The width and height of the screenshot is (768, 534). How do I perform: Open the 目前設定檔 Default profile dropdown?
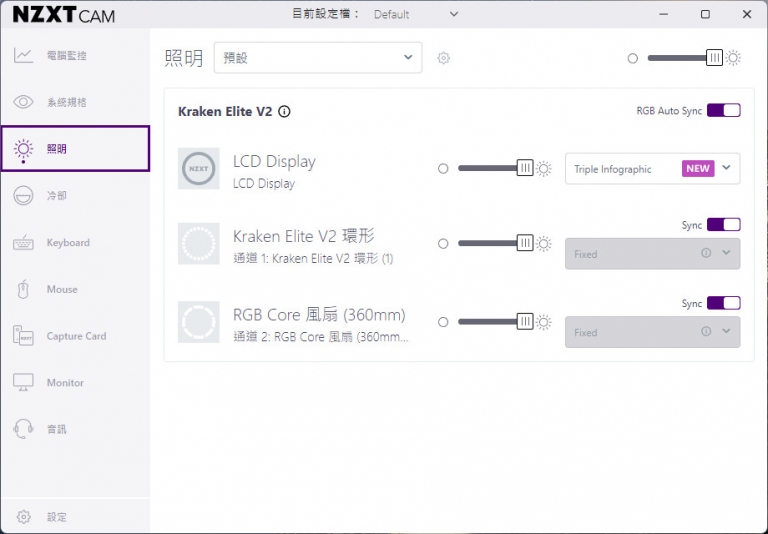(416, 14)
